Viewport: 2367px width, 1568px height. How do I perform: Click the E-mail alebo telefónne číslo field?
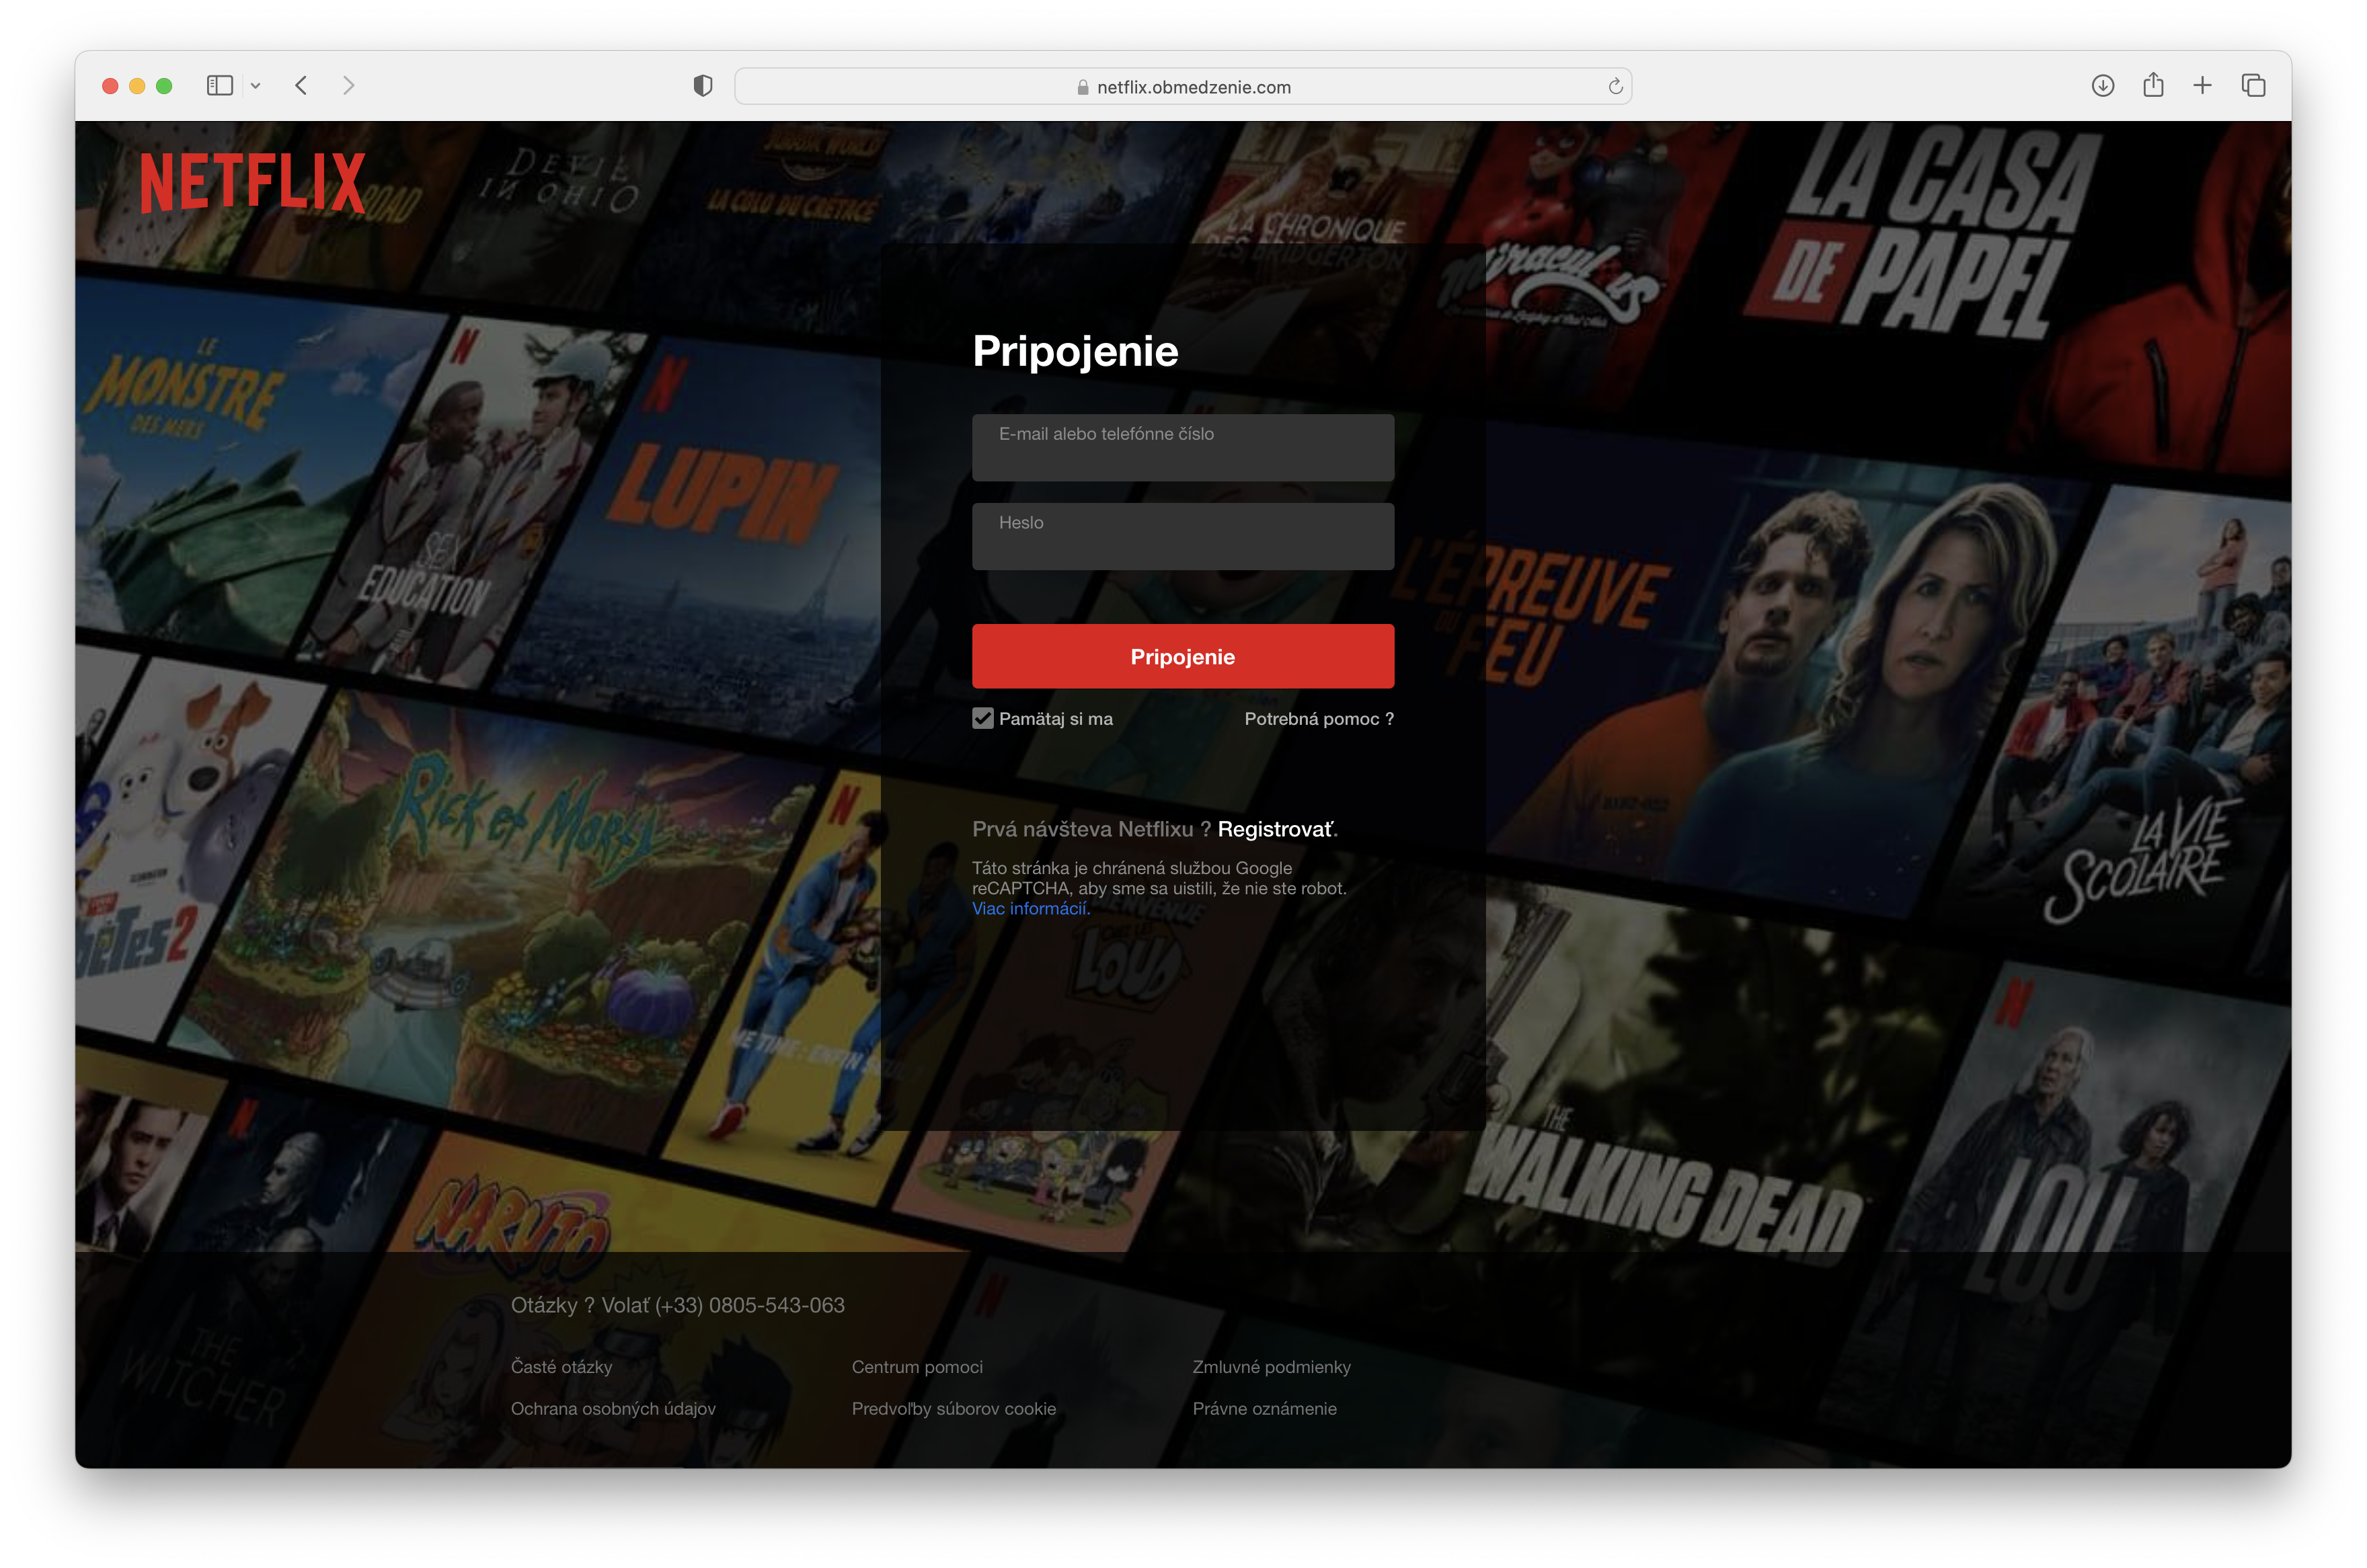1182,448
